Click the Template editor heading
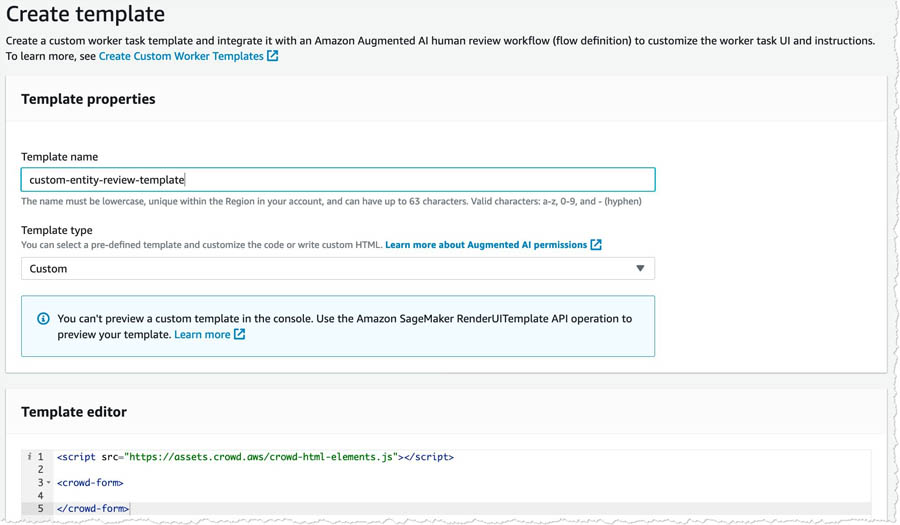Image resolution: width=900 pixels, height=525 pixels. 74,412
